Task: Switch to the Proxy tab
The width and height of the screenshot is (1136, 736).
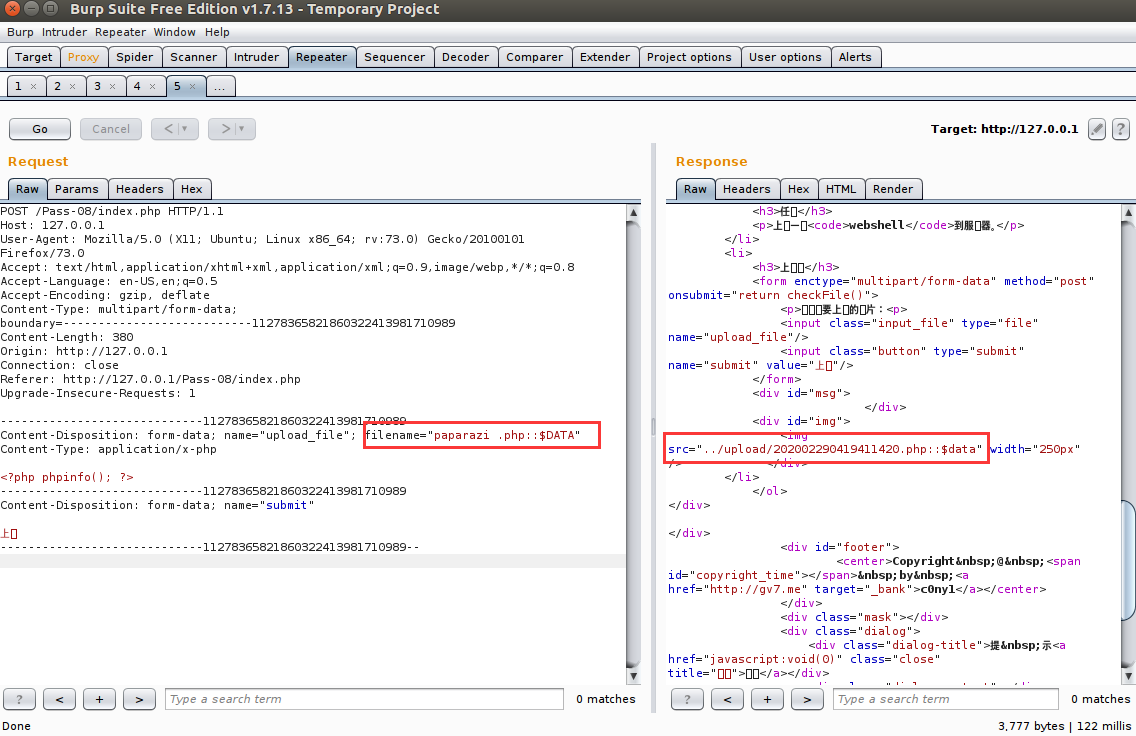Action: pos(83,57)
